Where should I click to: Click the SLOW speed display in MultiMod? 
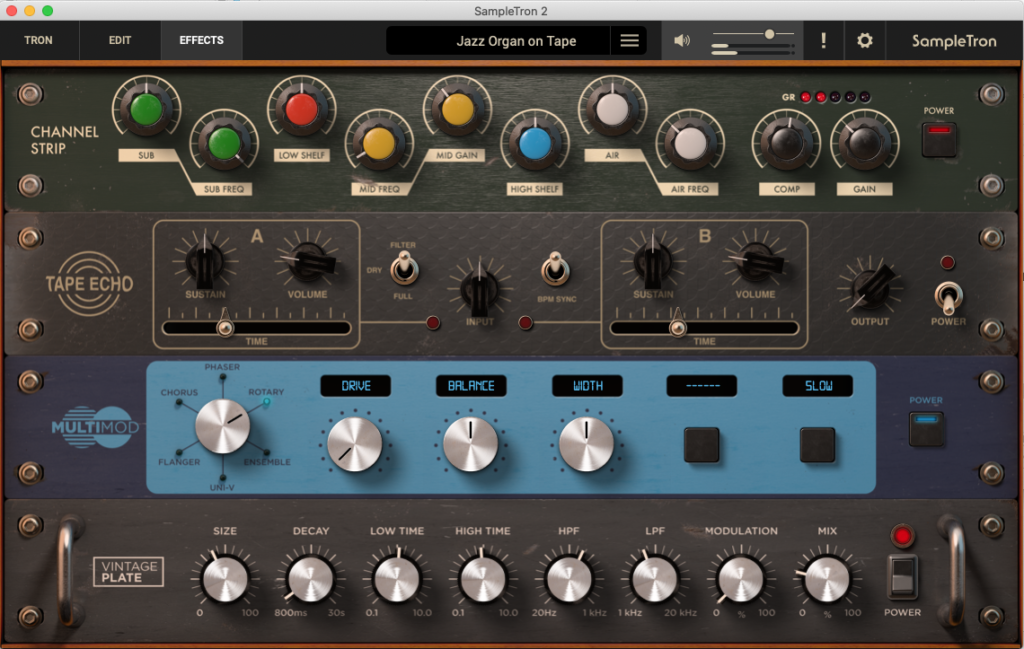pyautogui.click(x=817, y=386)
